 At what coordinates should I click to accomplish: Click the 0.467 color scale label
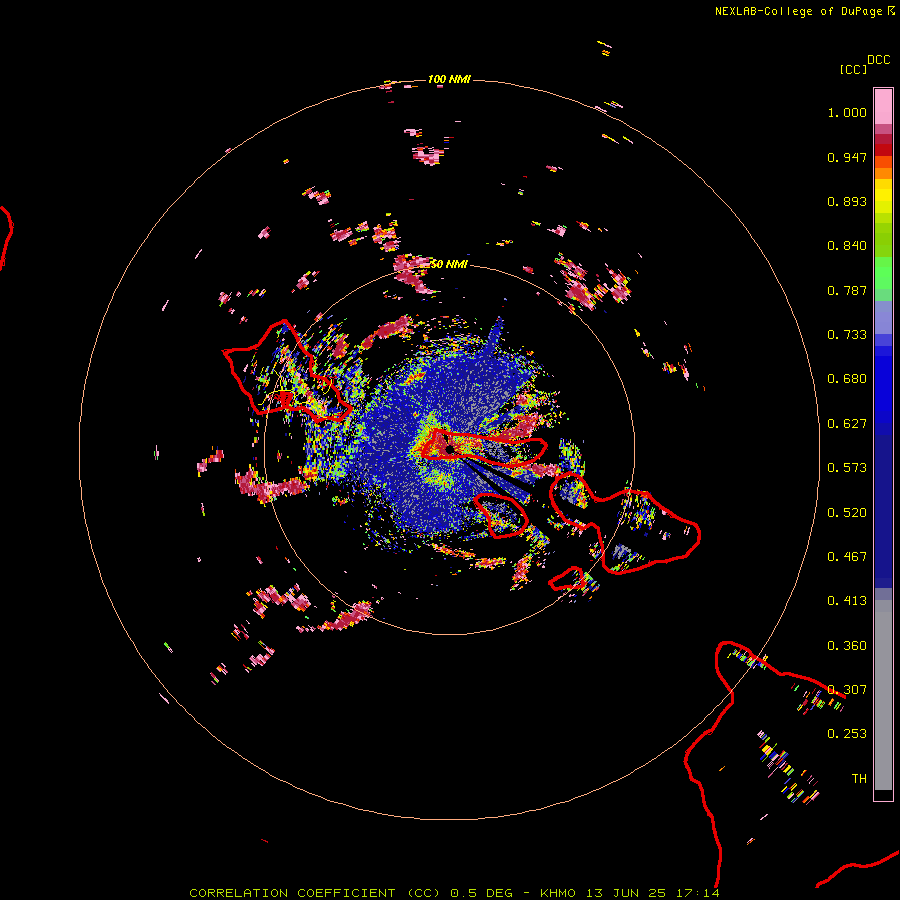tap(847, 557)
